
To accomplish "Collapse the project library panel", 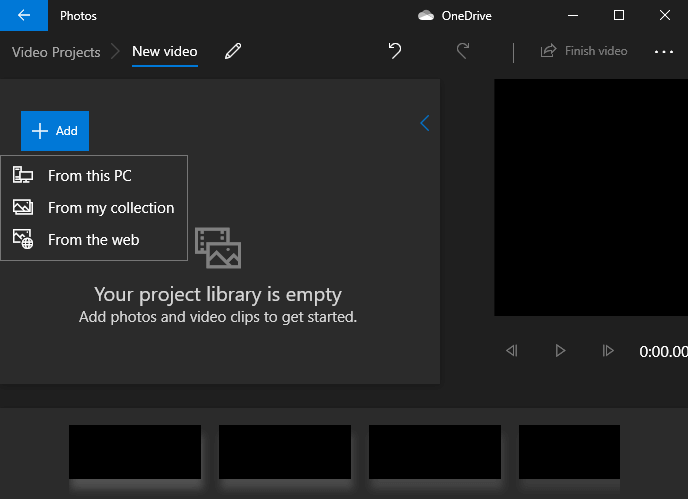I will [425, 123].
